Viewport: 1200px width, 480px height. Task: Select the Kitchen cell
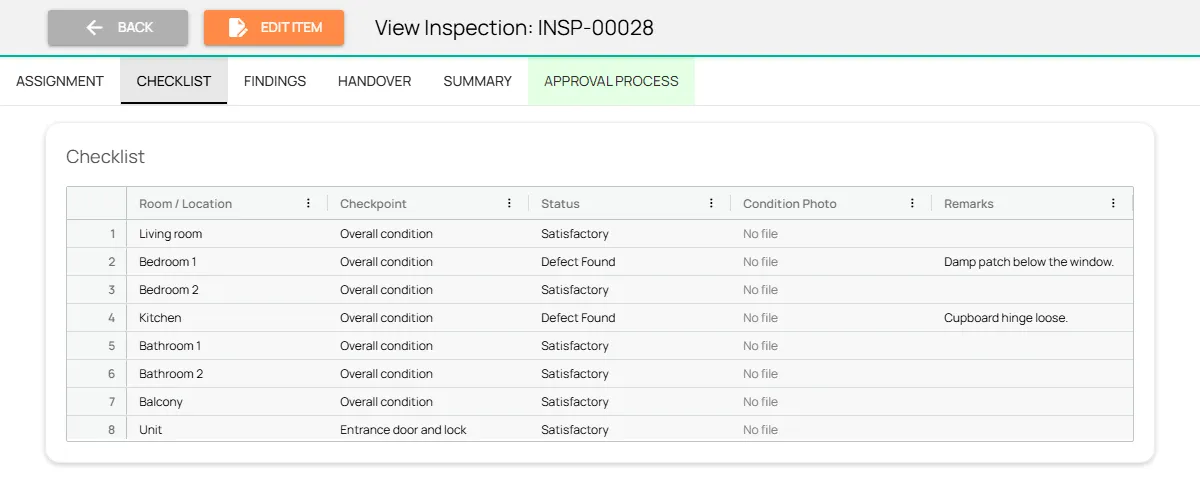pos(227,318)
